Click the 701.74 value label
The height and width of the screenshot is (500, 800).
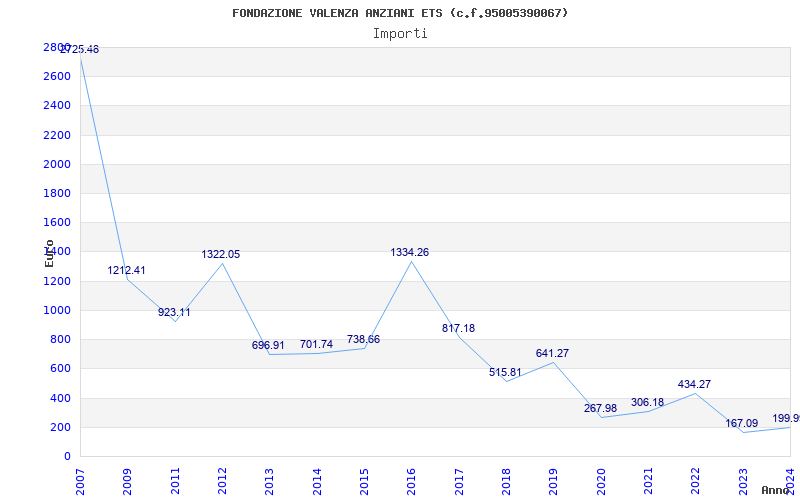pos(316,344)
